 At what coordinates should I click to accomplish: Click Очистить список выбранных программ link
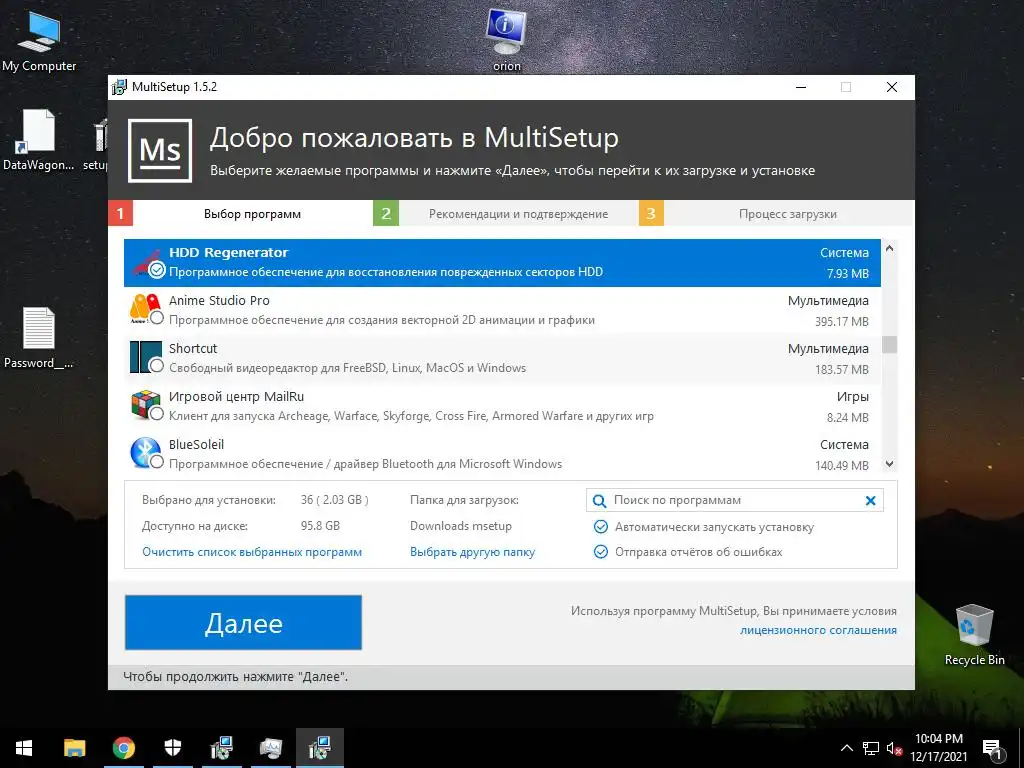coord(252,552)
